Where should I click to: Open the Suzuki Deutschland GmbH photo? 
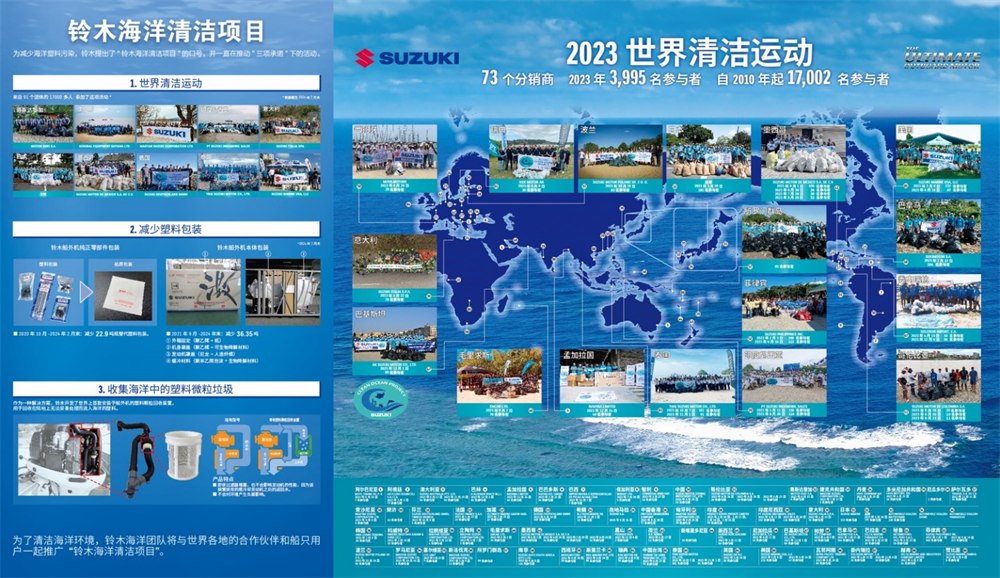coord(166,172)
